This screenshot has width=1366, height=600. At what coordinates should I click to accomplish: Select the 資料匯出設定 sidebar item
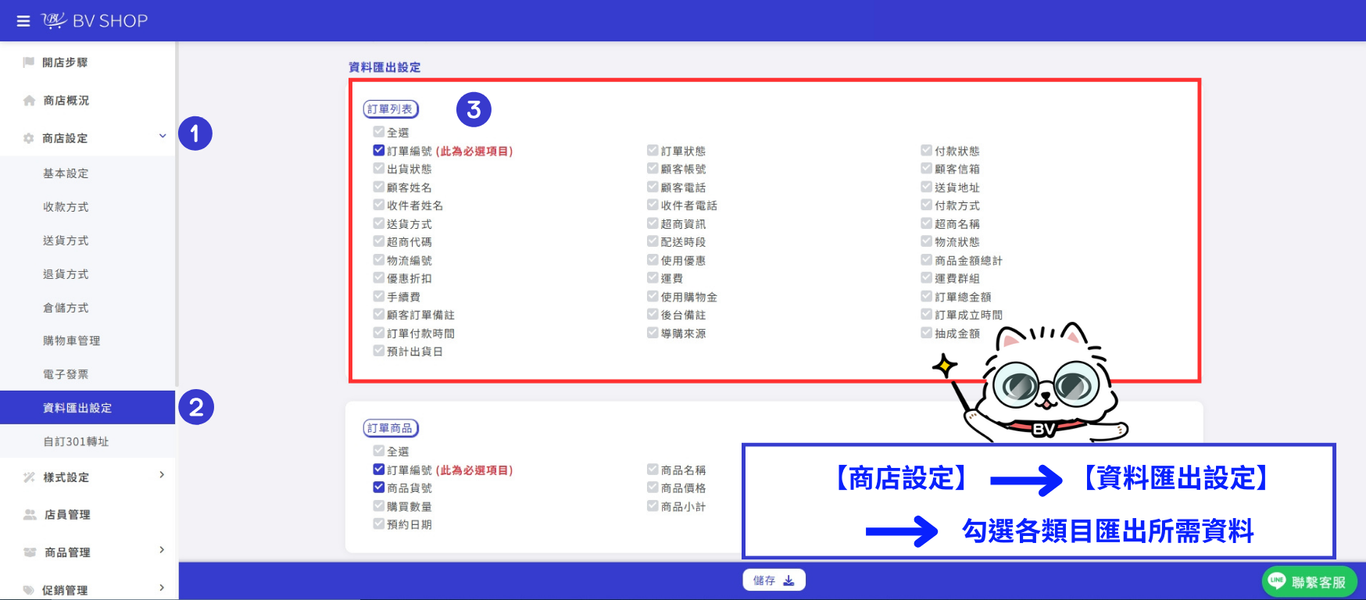pyautogui.click(x=88, y=408)
